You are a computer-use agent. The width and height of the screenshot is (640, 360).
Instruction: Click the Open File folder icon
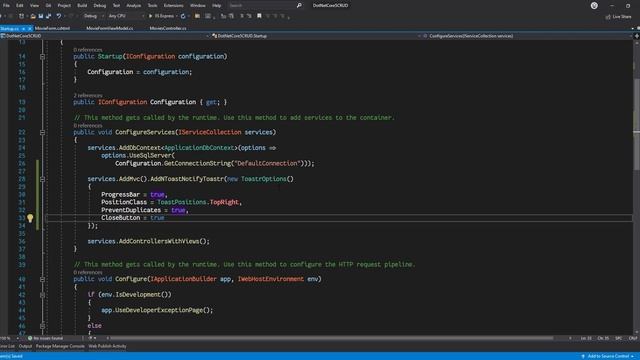[33, 16]
